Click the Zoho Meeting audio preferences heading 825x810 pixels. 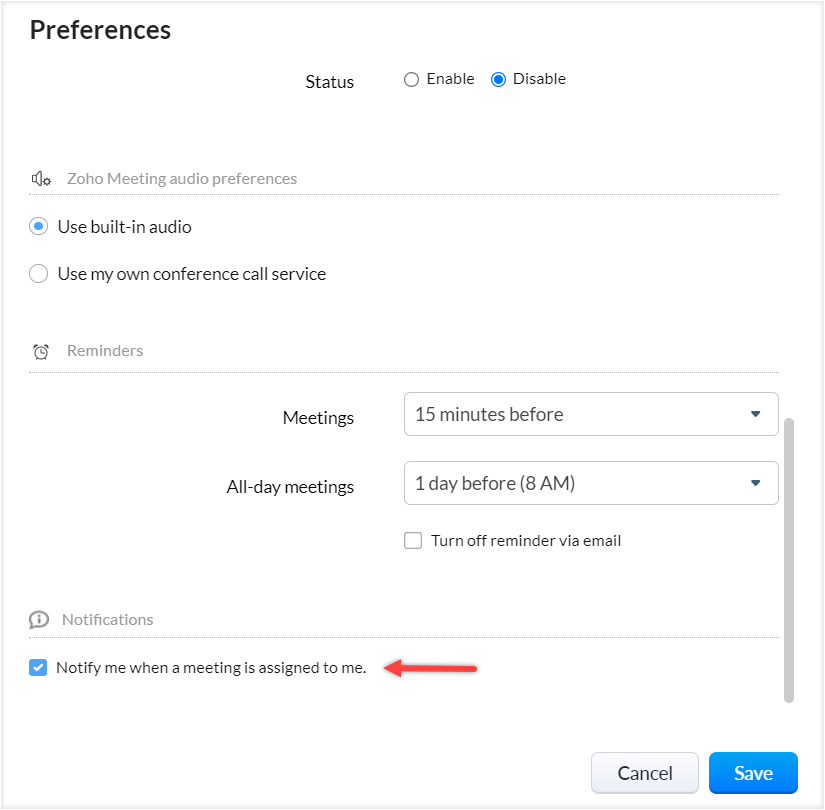tap(182, 179)
